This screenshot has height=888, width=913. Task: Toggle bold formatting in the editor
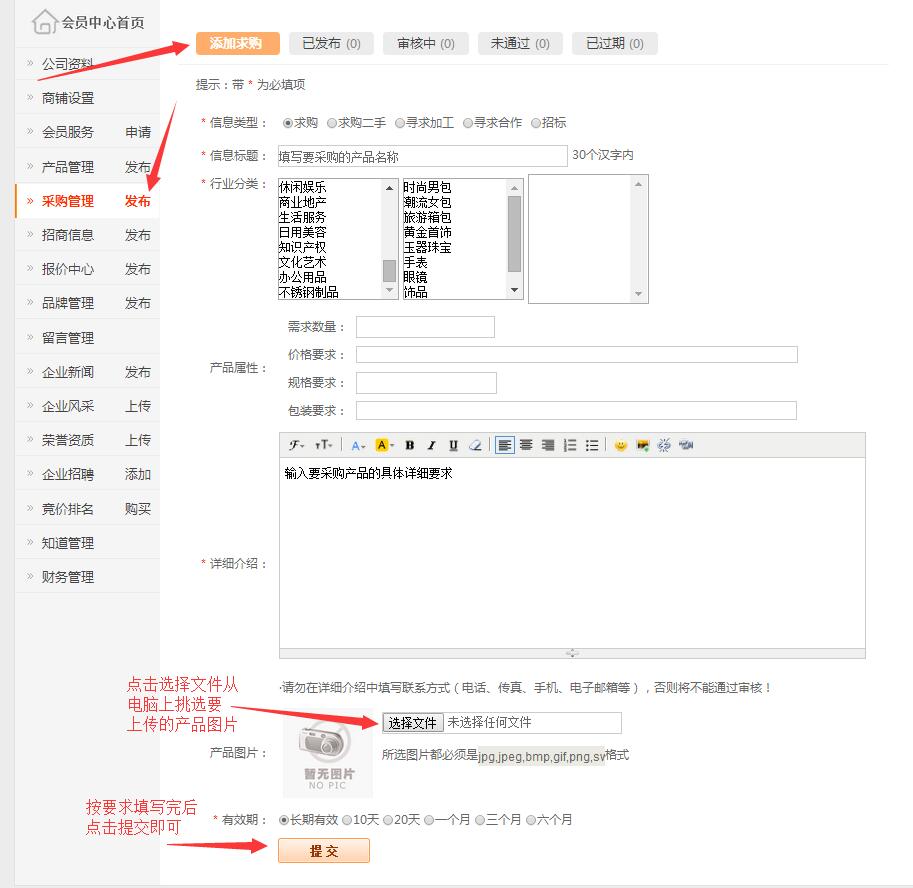click(410, 445)
